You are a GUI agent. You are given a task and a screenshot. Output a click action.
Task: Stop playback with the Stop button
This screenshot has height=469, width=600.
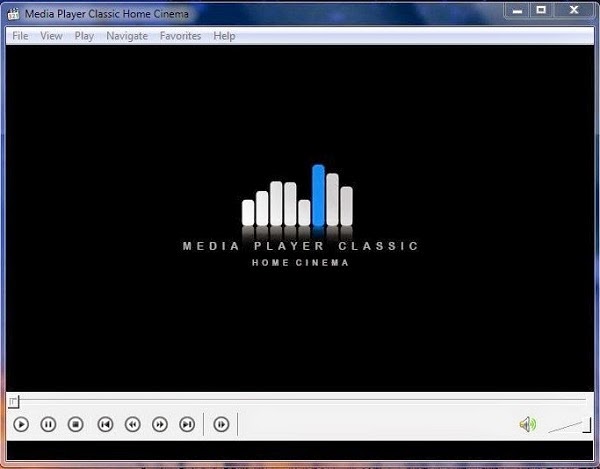click(75, 424)
